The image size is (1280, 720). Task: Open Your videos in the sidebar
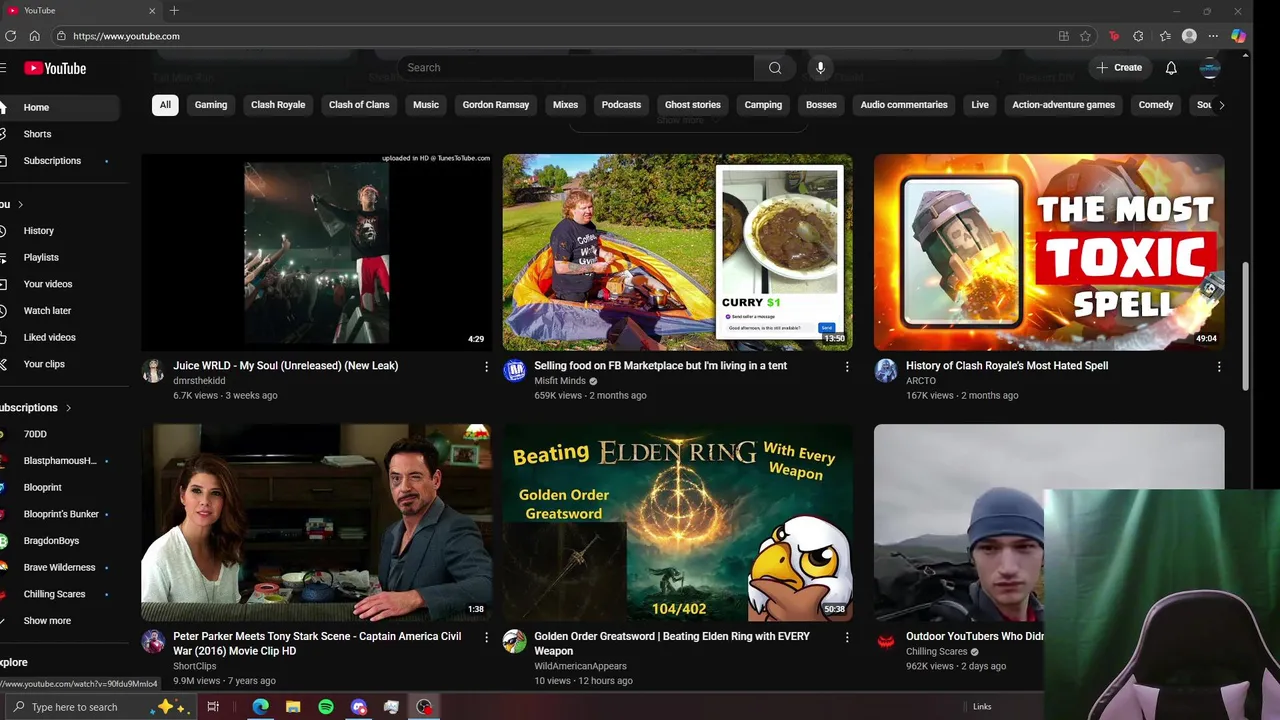(48, 284)
